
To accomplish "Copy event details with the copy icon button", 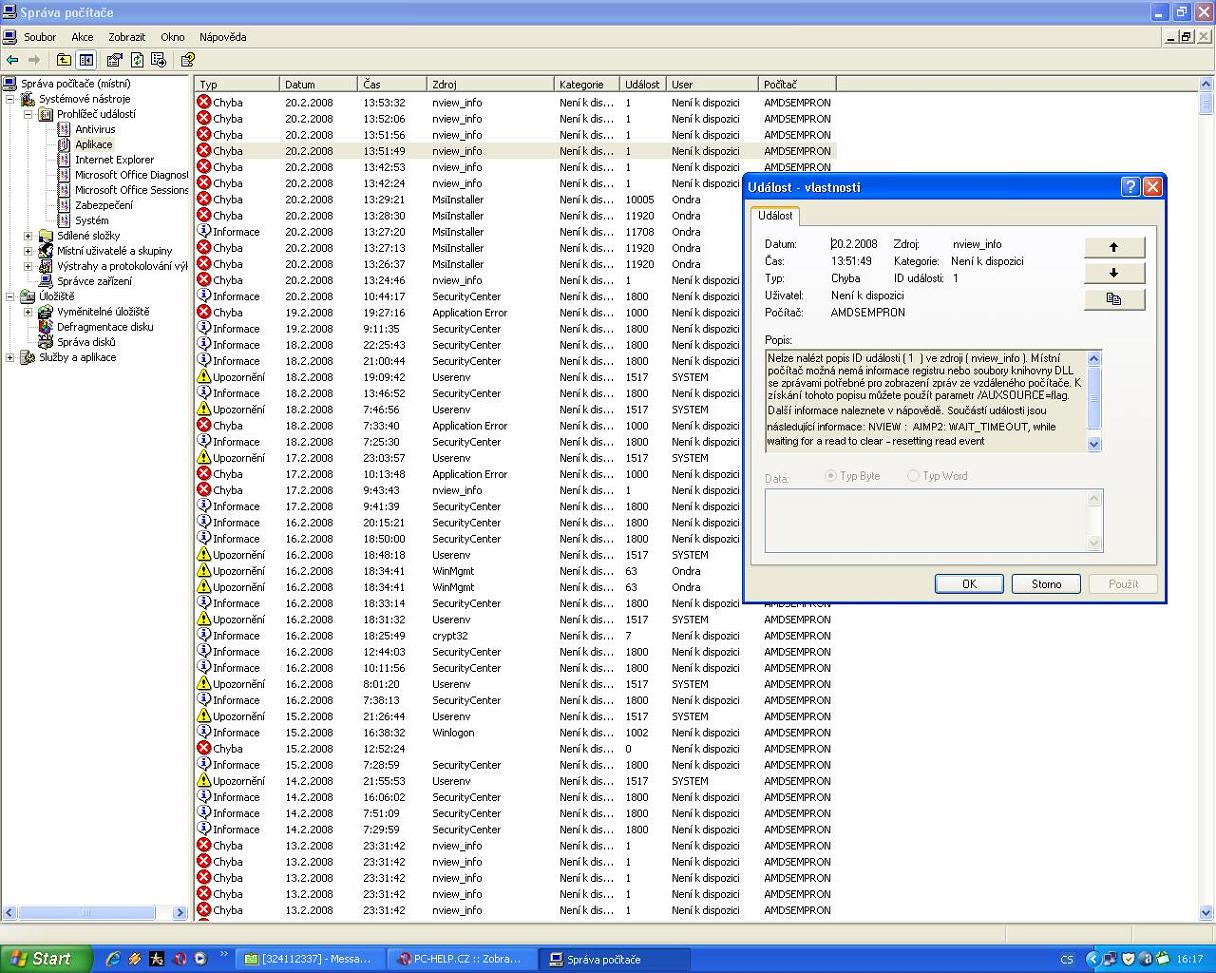I will pyautogui.click(x=1113, y=299).
